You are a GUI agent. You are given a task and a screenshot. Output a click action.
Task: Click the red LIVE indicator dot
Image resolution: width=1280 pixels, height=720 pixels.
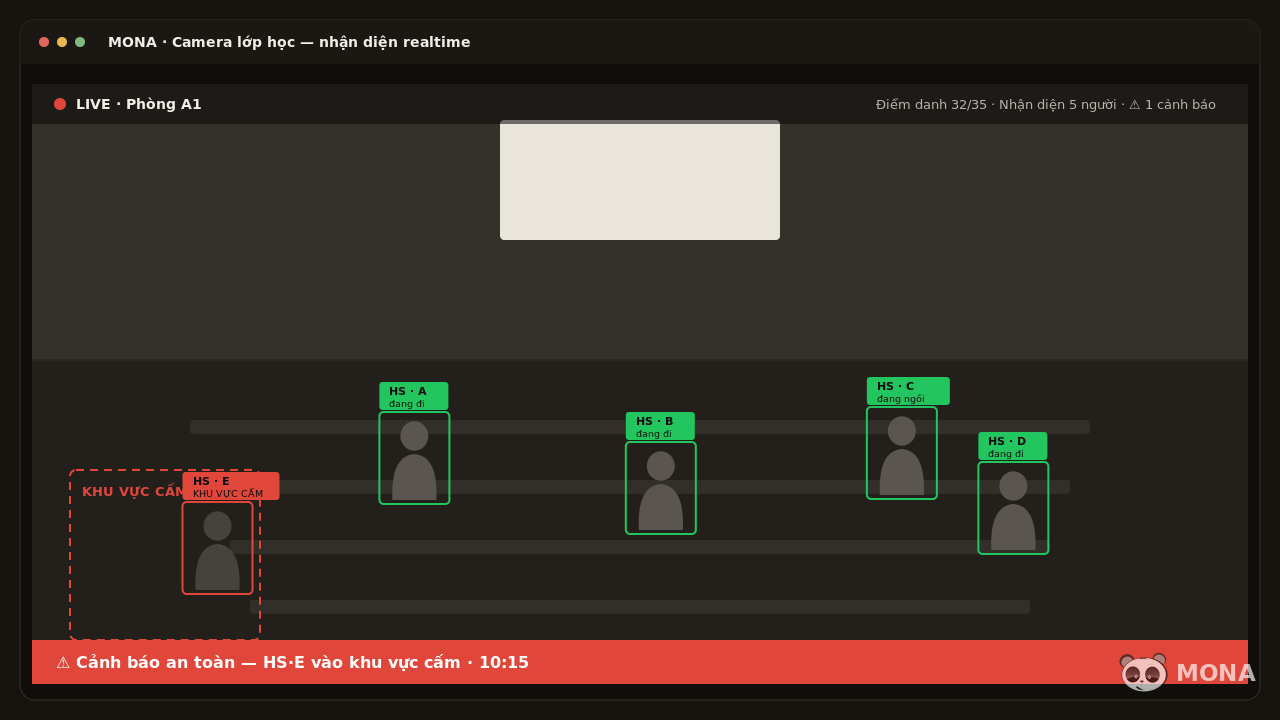[x=60, y=104]
